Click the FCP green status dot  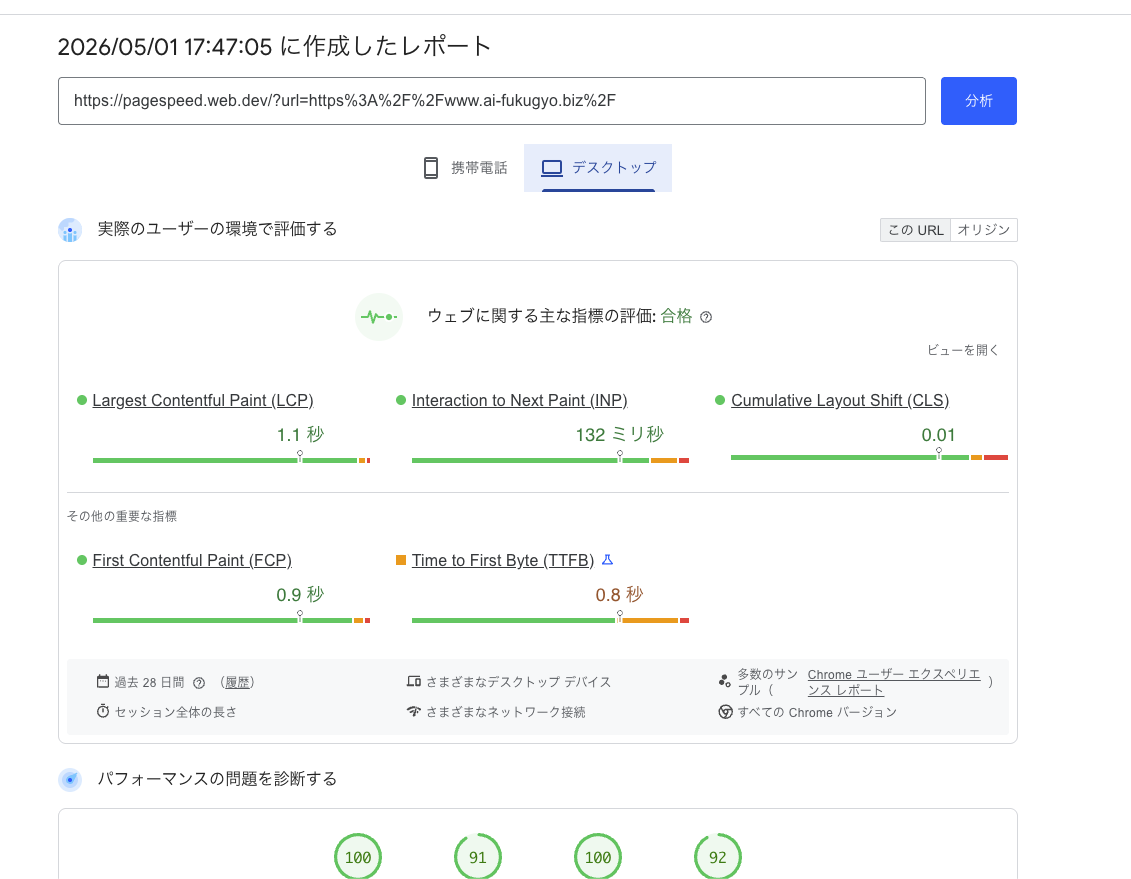coord(82,560)
